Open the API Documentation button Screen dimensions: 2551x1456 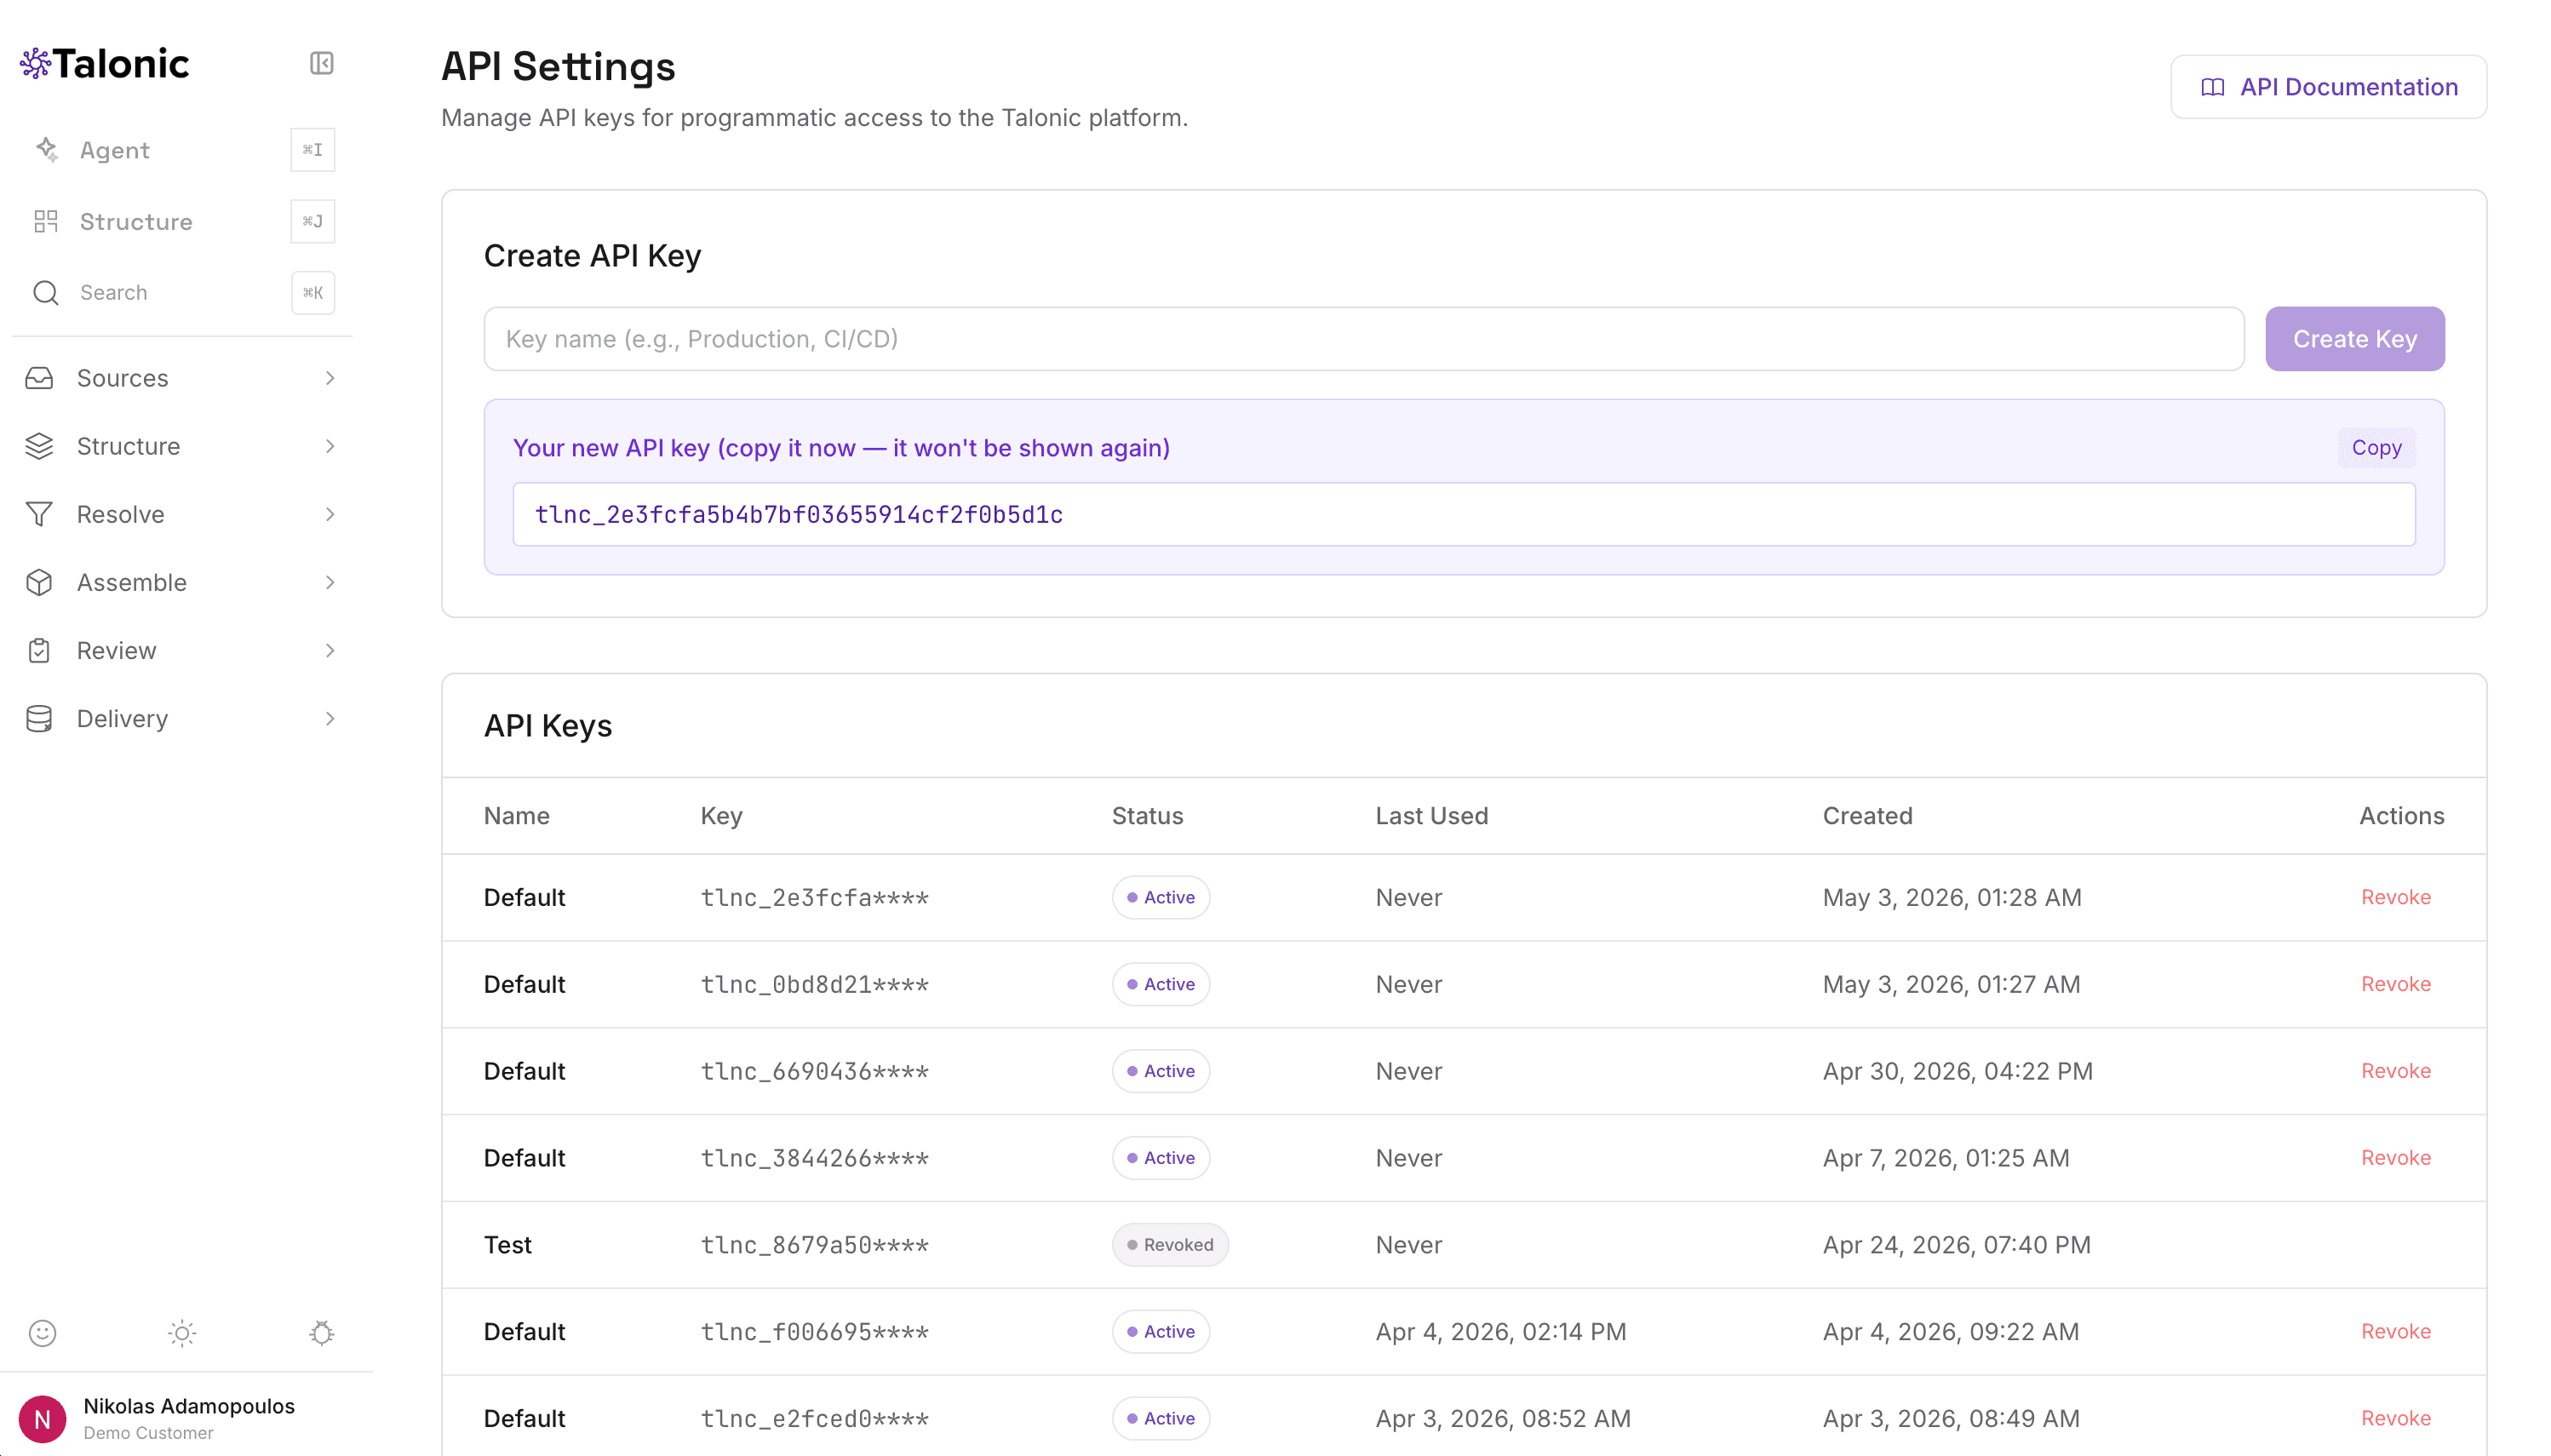click(2327, 87)
